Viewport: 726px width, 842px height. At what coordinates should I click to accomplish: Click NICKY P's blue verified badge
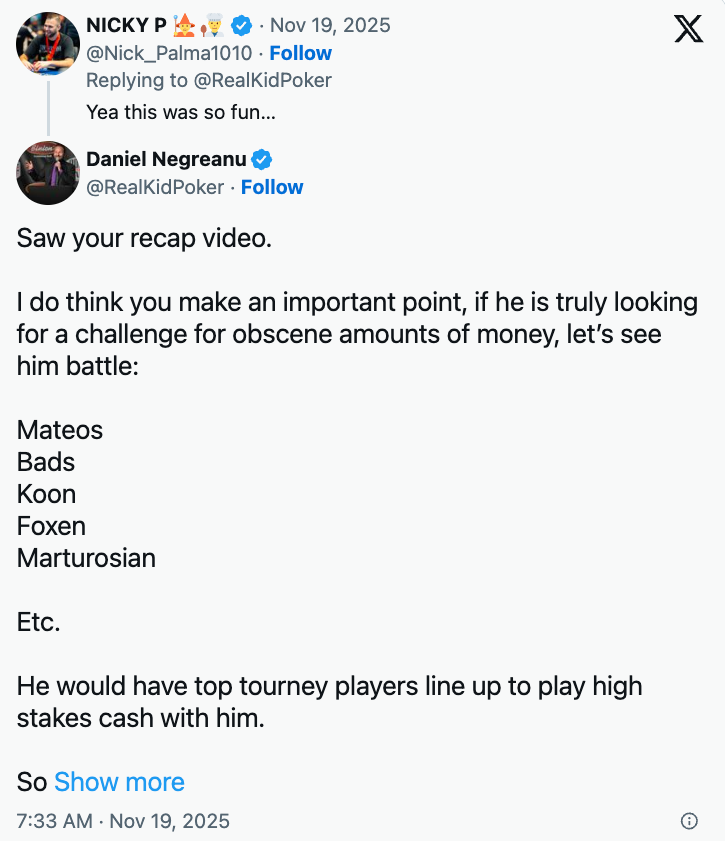click(242, 25)
